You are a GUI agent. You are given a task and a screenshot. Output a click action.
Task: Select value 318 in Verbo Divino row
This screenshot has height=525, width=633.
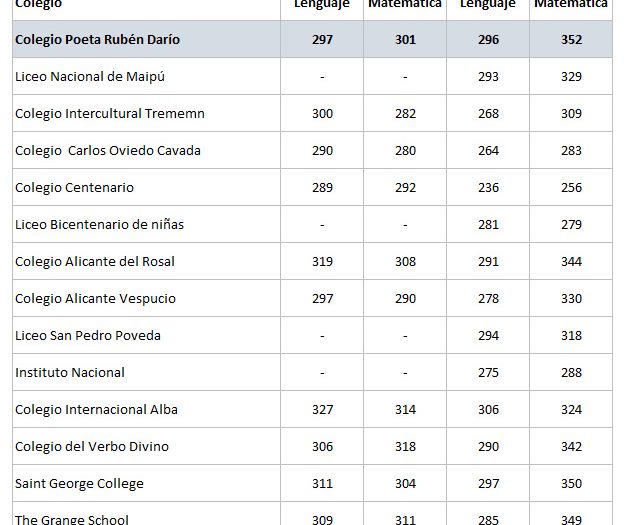(x=404, y=446)
